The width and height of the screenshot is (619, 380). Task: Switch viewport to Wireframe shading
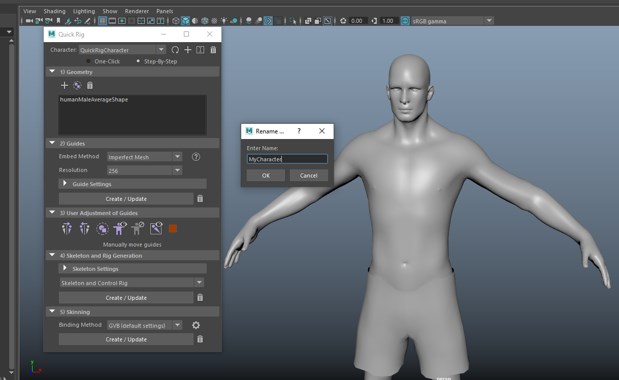click(x=175, y=21)
